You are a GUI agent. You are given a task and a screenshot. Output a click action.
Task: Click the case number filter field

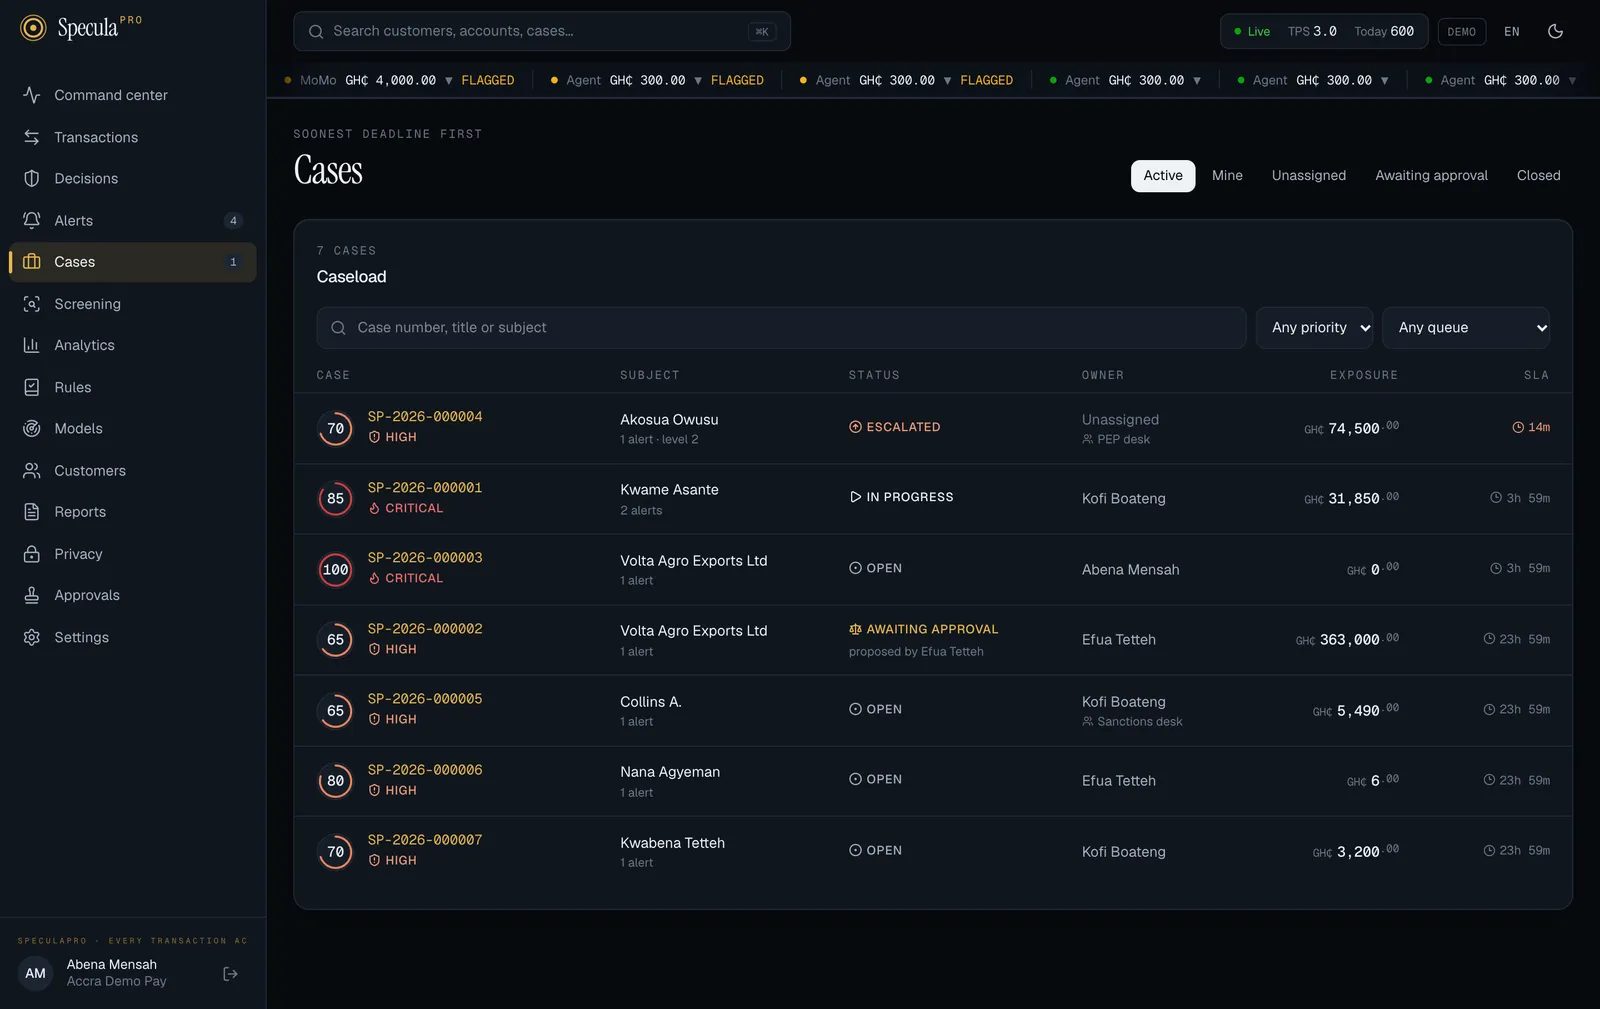tap(781, 328)
